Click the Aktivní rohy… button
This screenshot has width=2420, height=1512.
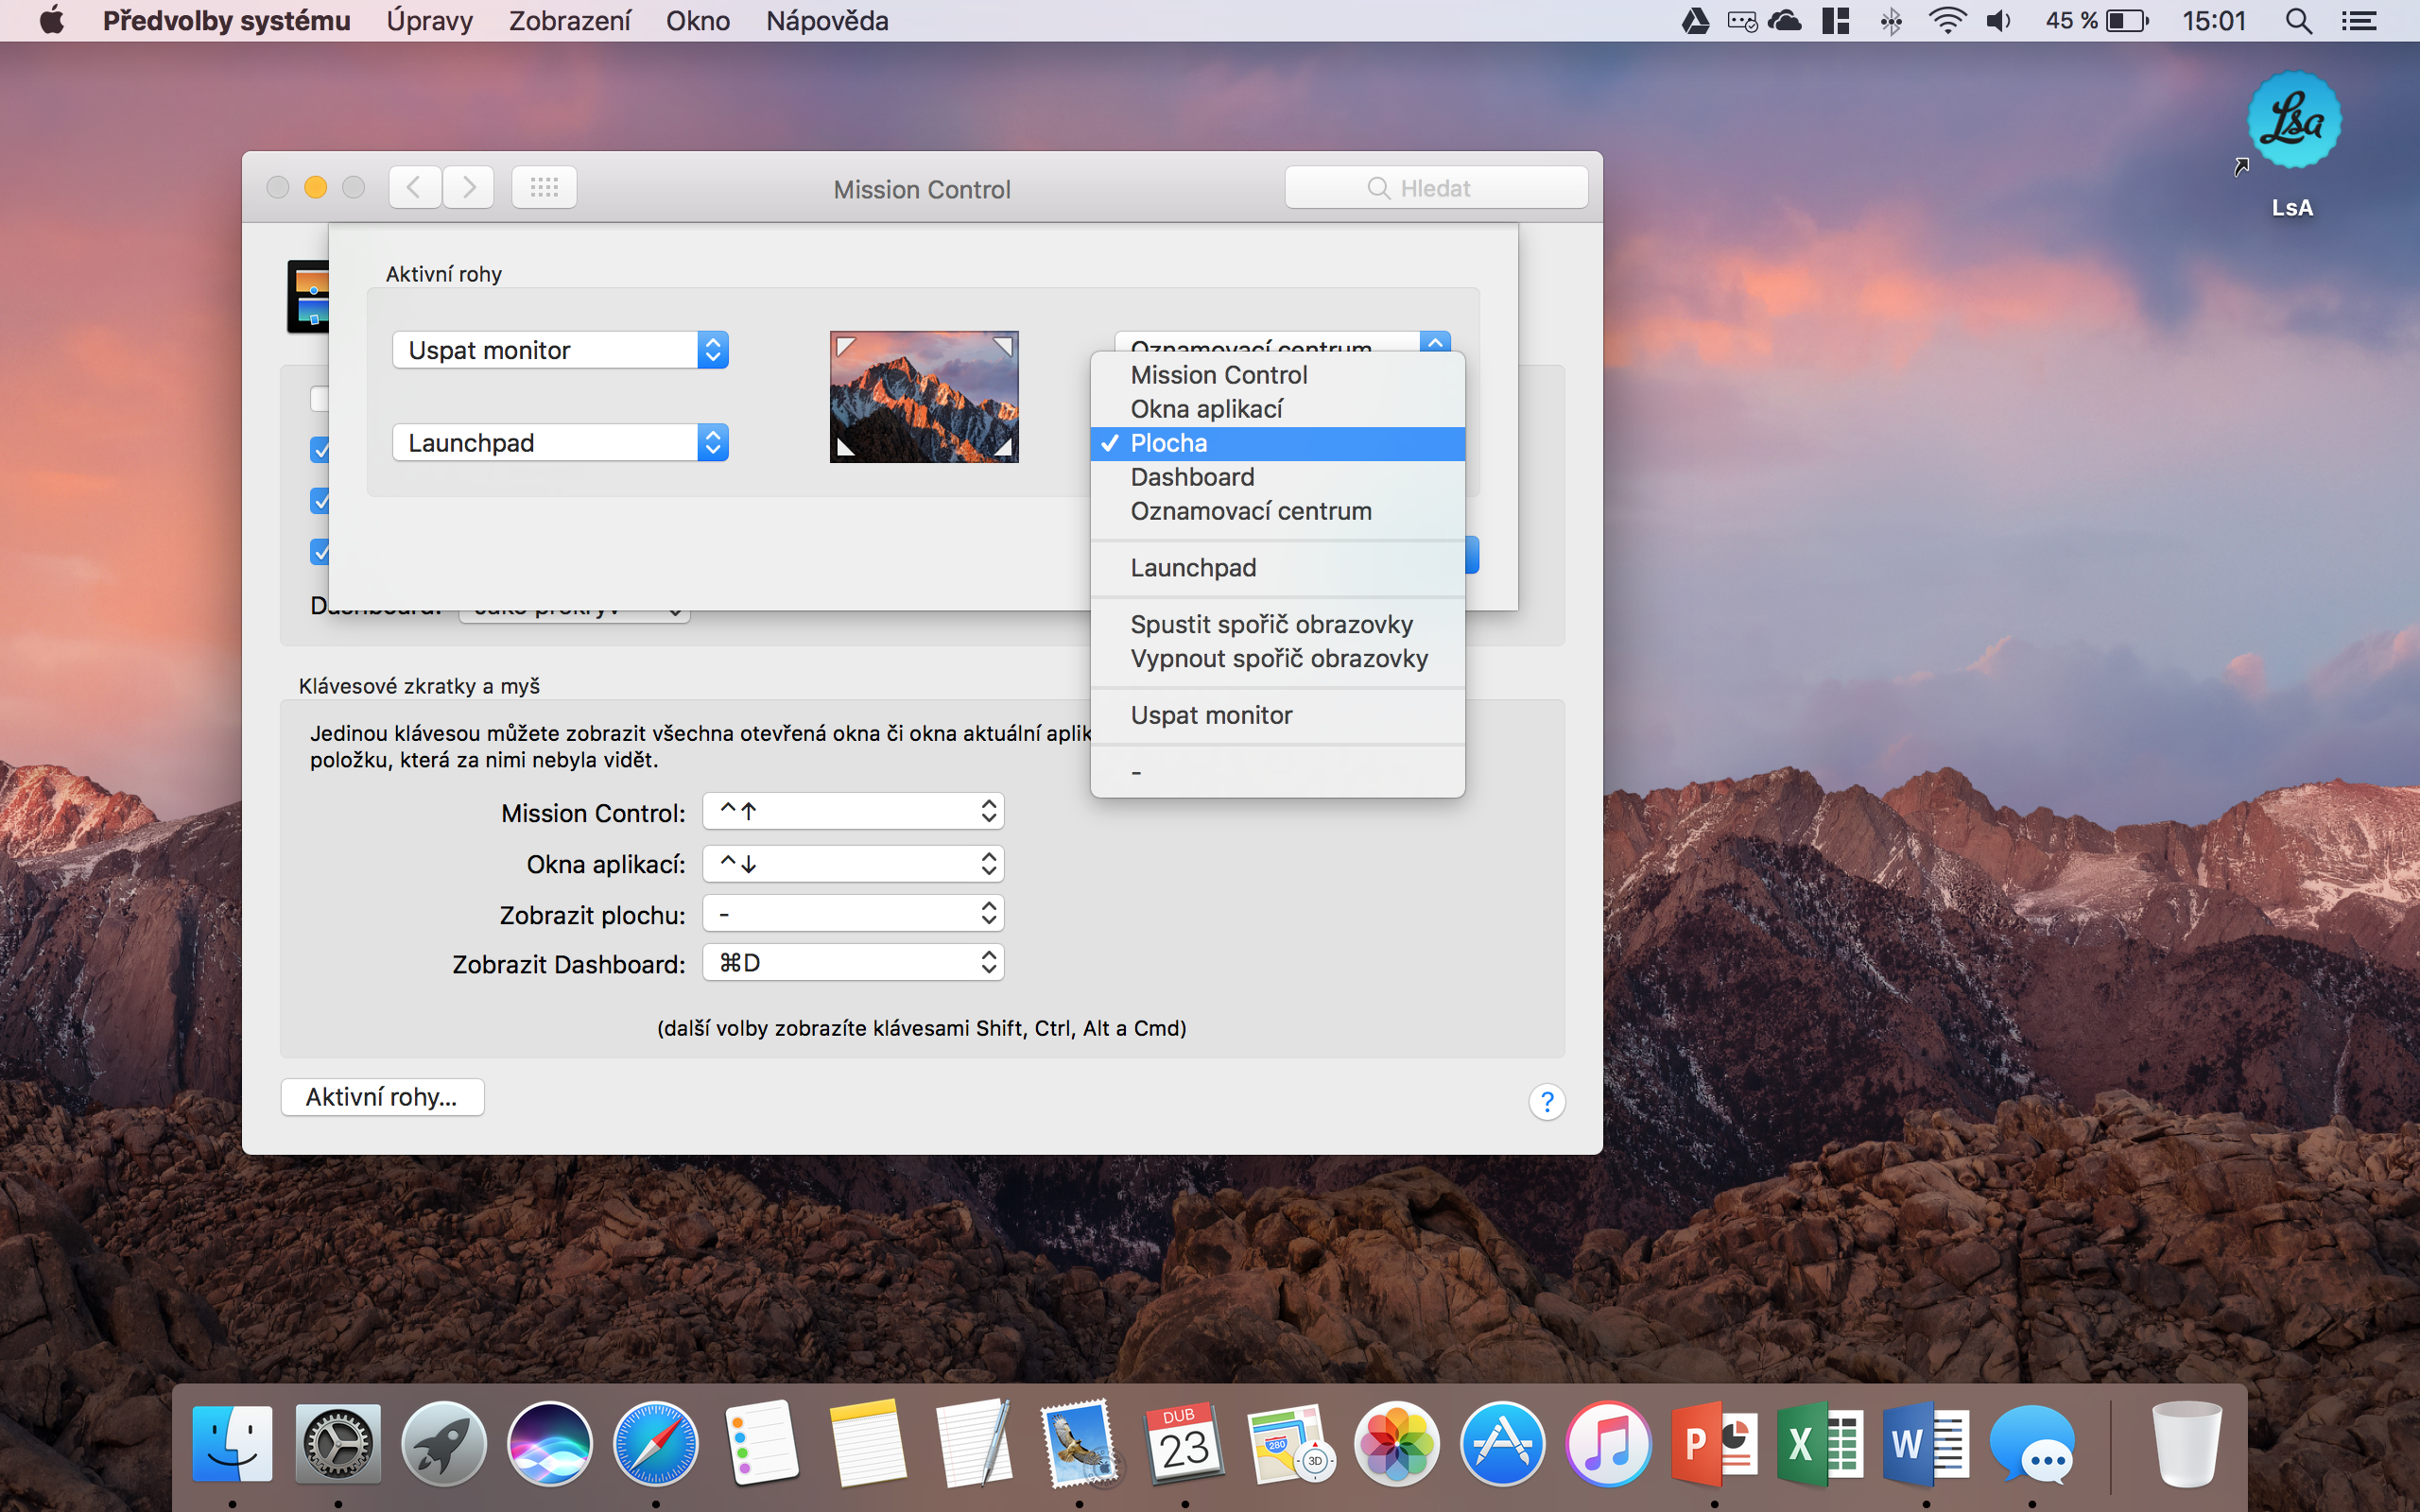[x=382, y=1097]
